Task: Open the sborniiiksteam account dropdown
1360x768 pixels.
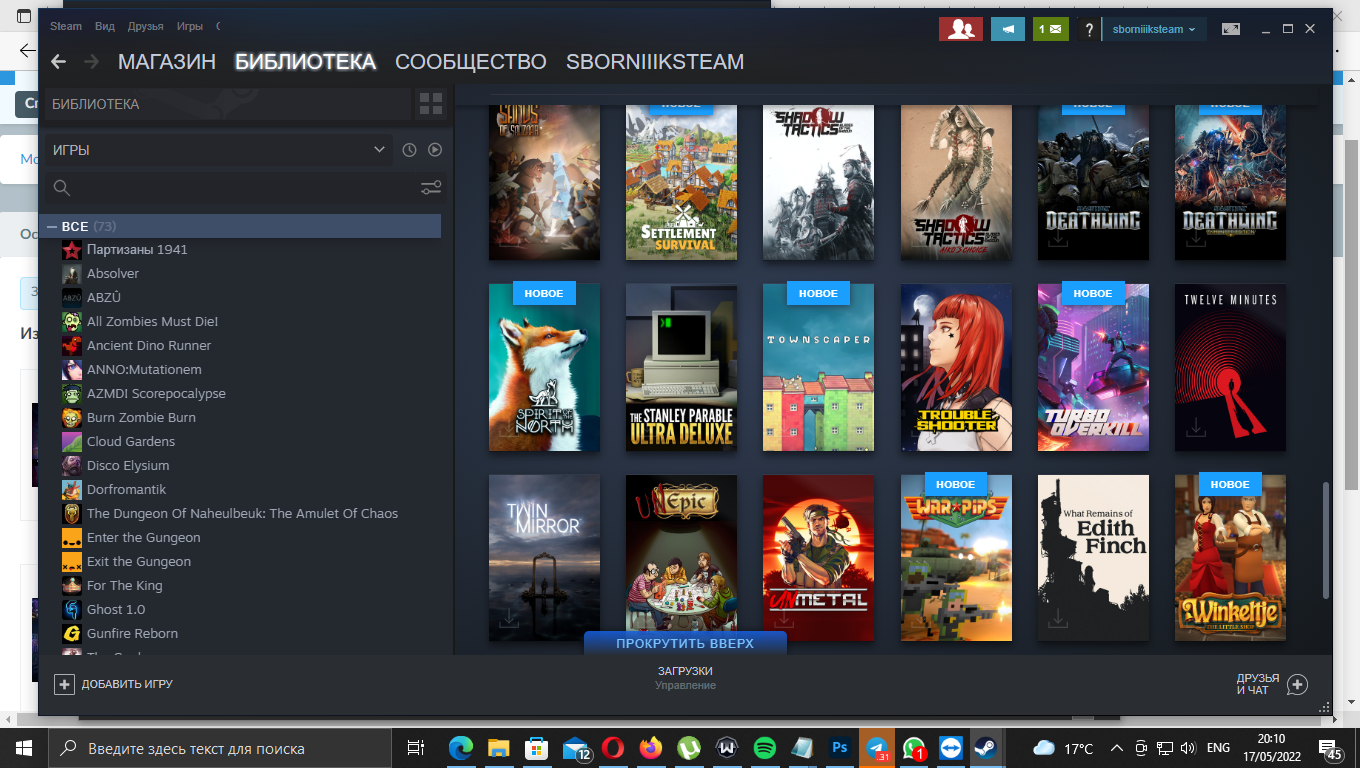Action: pyautogui.click(x=1153, y=29)
